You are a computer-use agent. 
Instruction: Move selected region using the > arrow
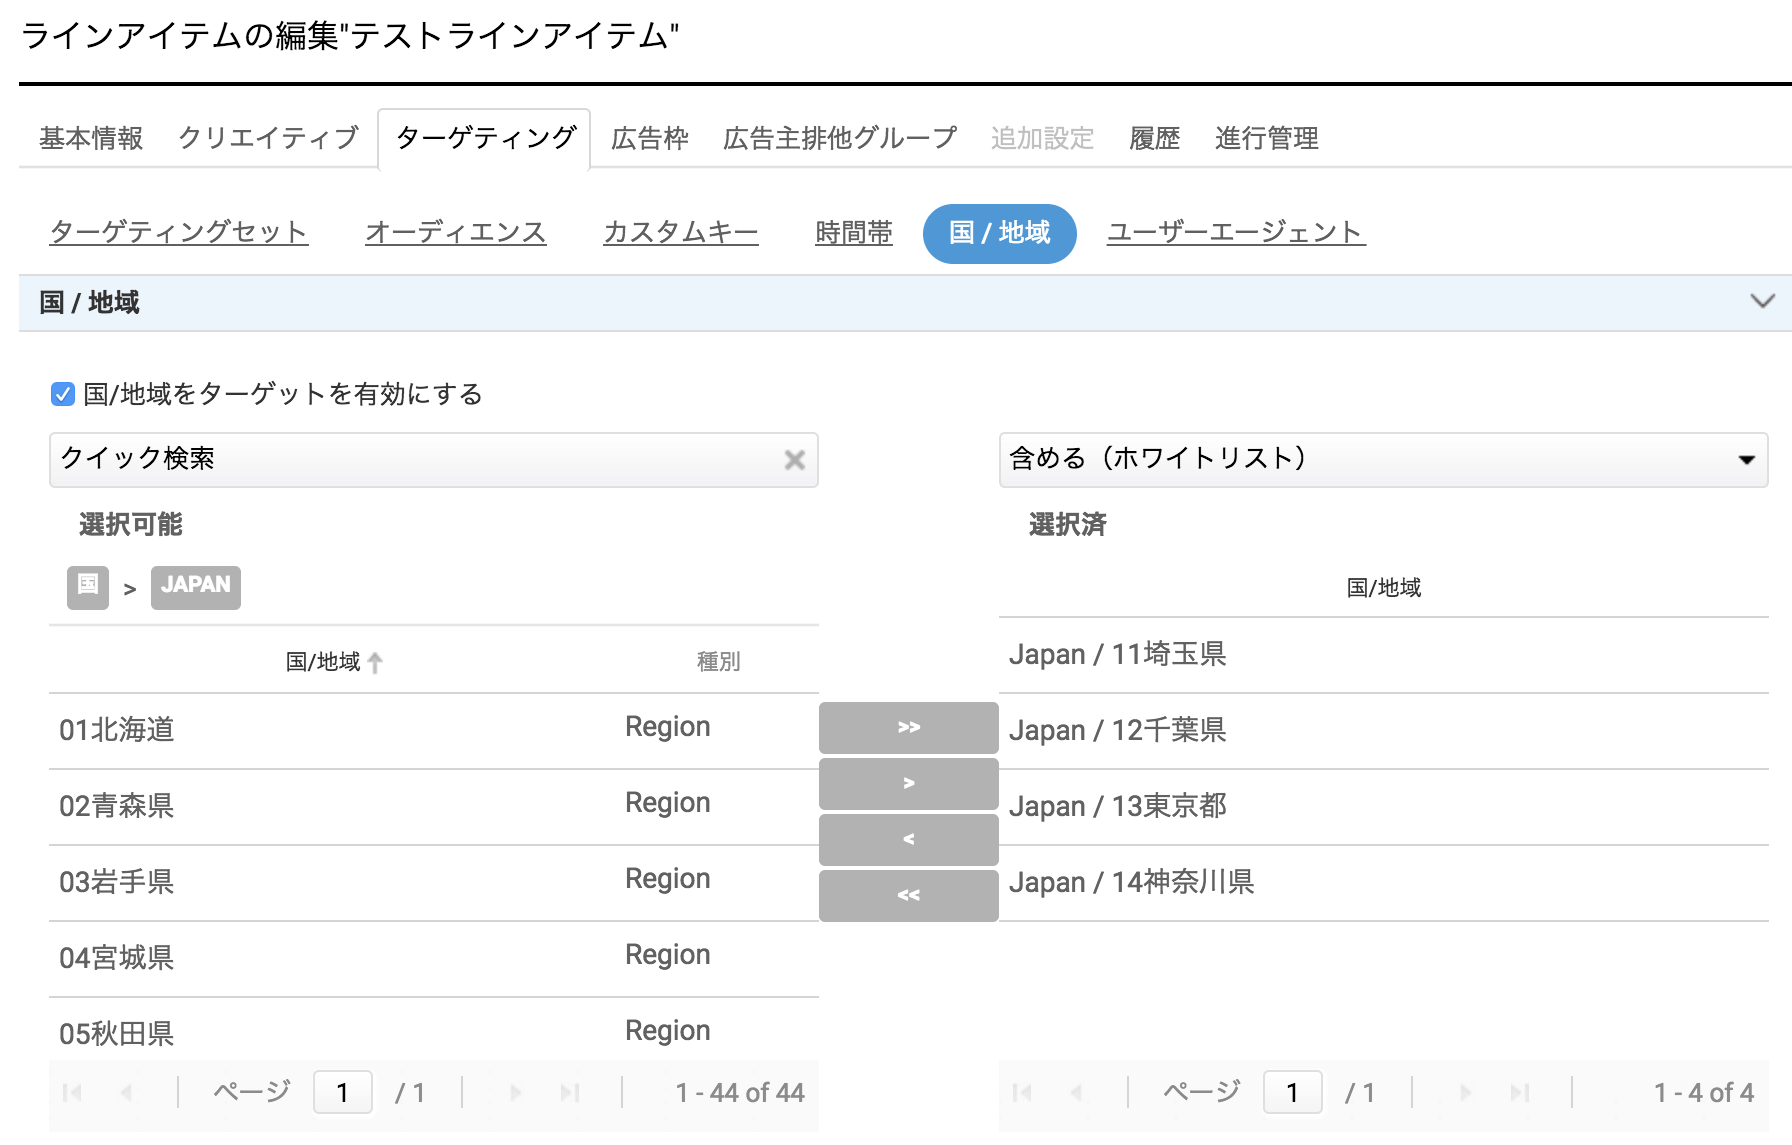[x=908, y=784]
